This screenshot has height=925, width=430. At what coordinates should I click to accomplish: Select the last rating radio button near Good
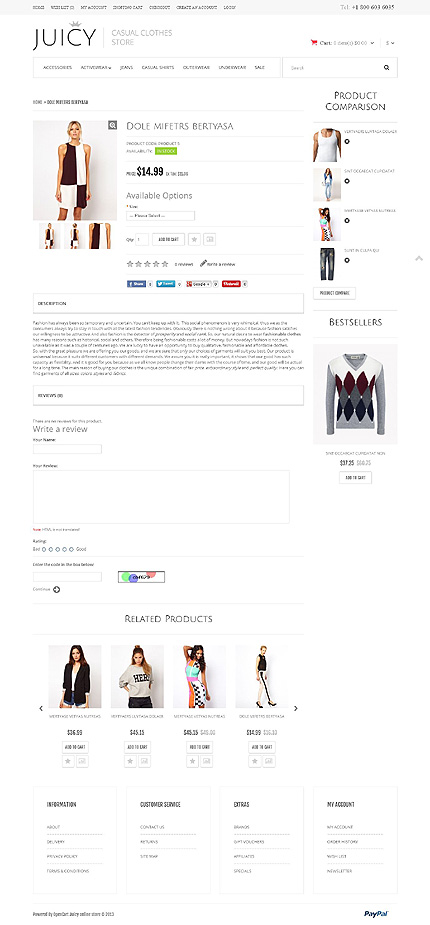click(71, 549)
